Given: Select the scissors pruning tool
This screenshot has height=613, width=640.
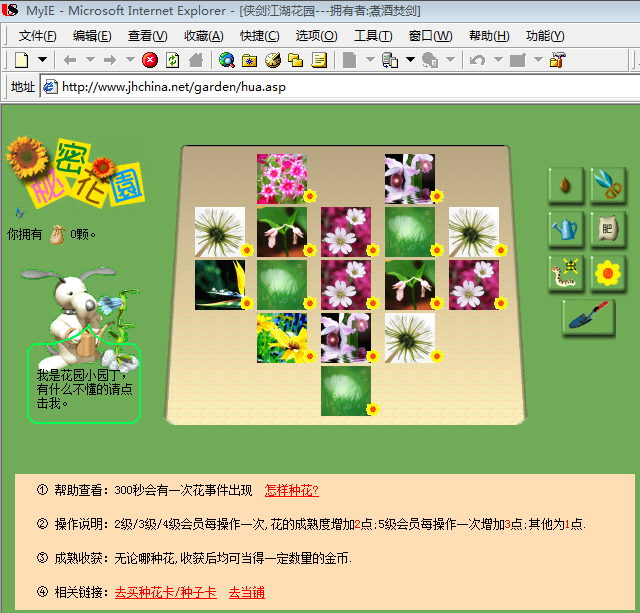Looking at the screenshot, I should (x=608, y=185).
